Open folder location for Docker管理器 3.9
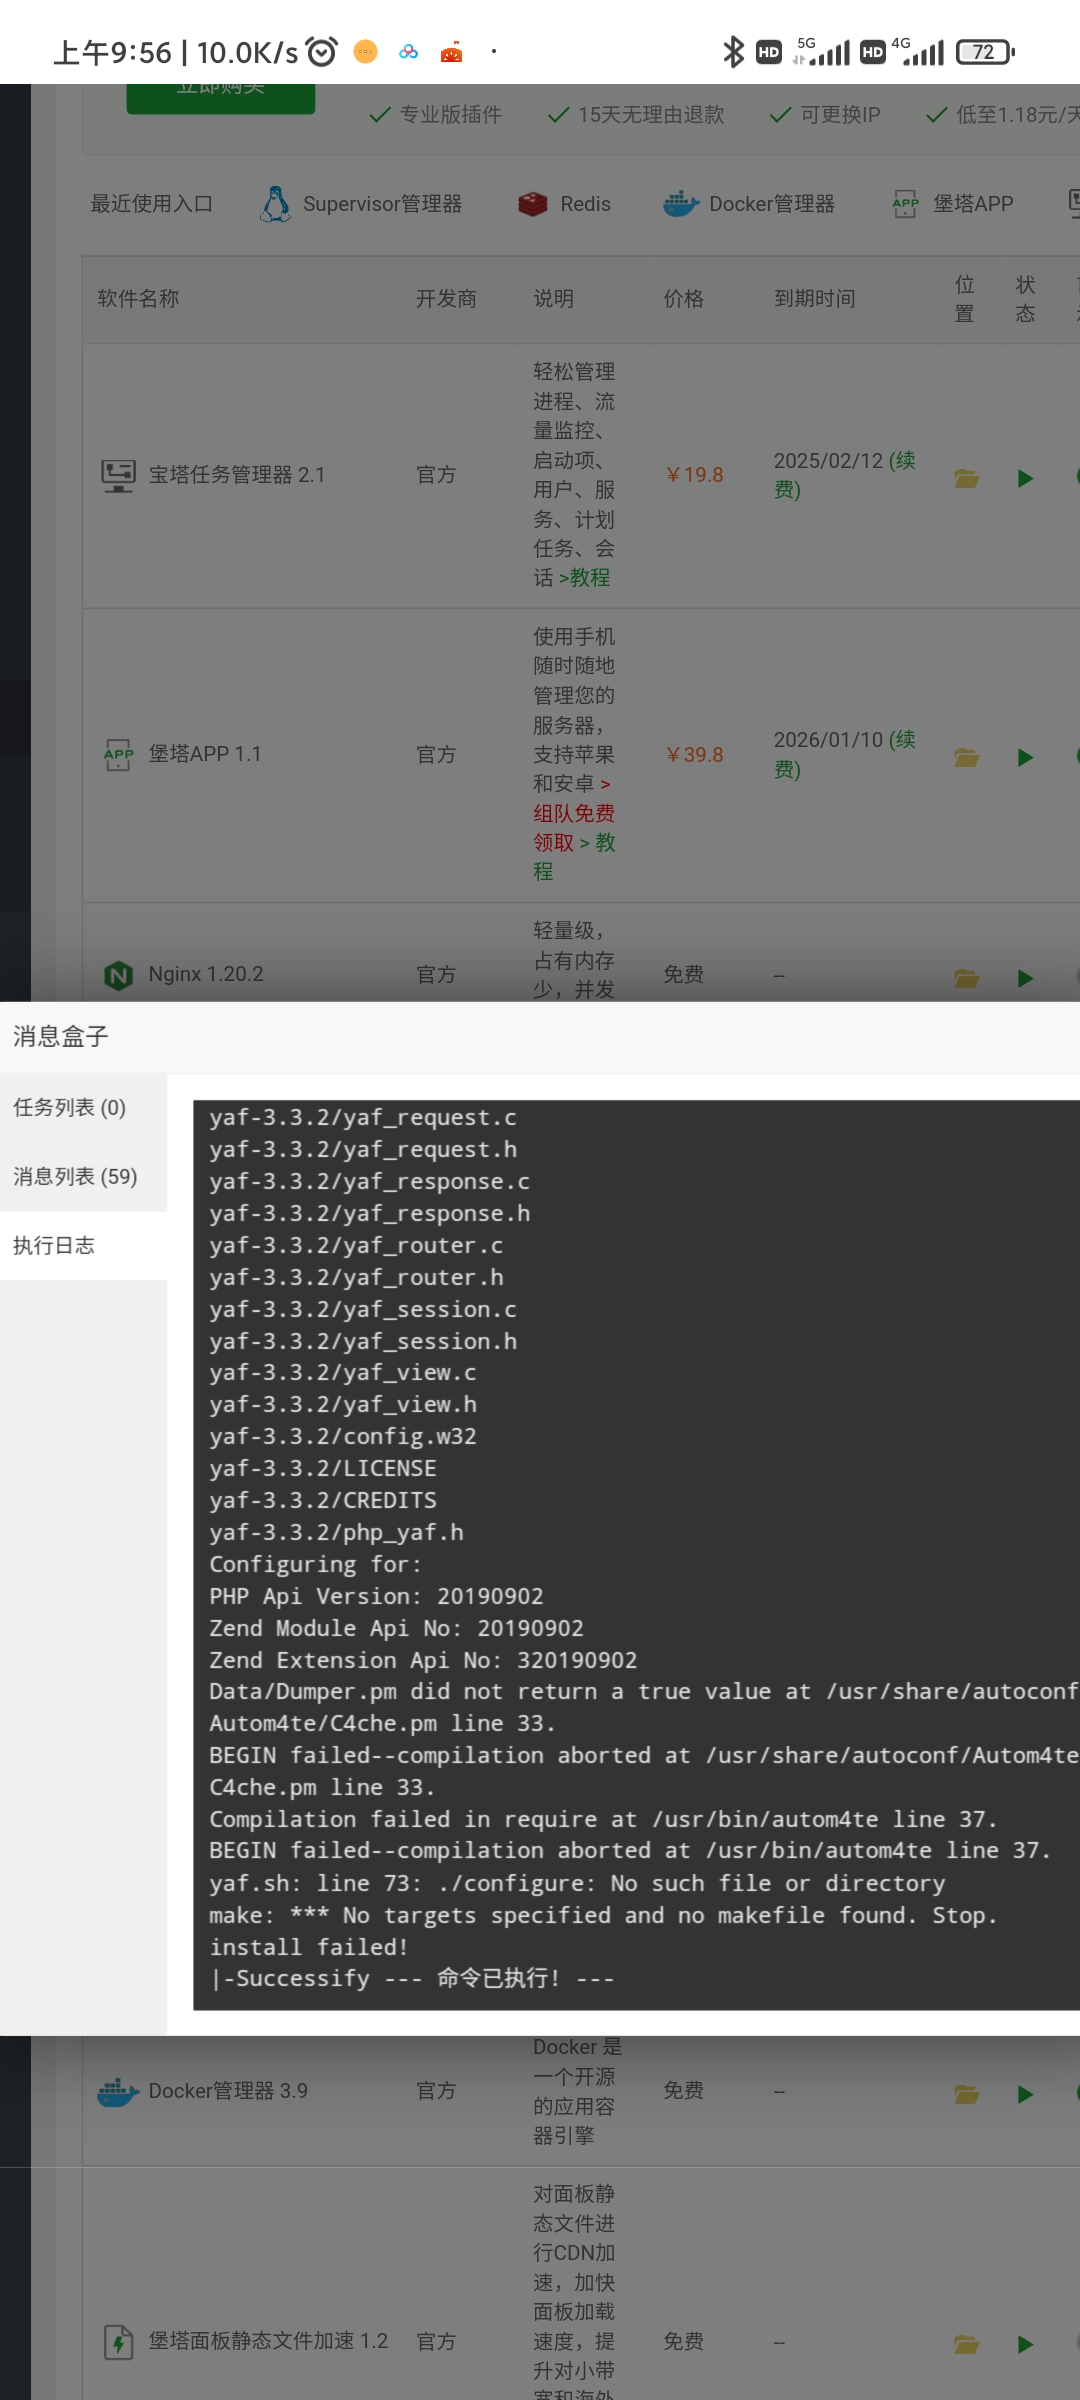1080x2400 pixels. click(x=966, y=2094)
